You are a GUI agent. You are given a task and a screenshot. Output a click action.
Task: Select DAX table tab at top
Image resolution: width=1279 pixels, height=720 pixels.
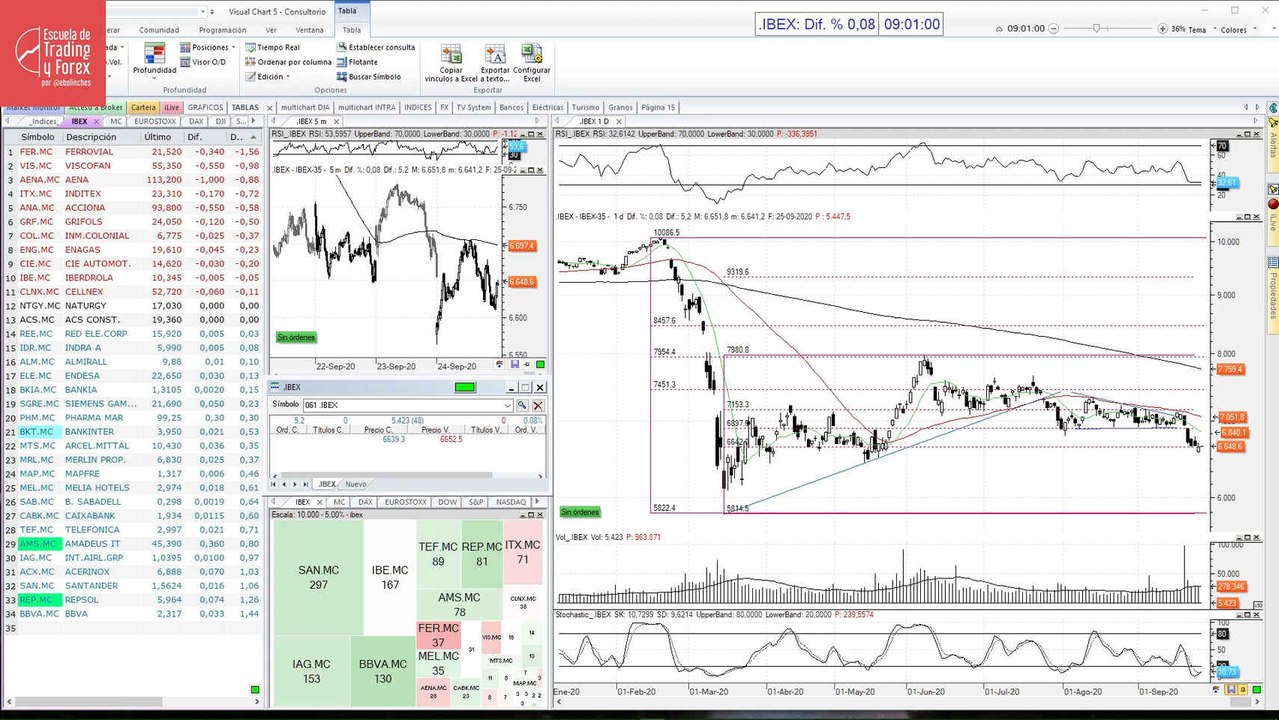pyautogui.click(x=196, y=121)
